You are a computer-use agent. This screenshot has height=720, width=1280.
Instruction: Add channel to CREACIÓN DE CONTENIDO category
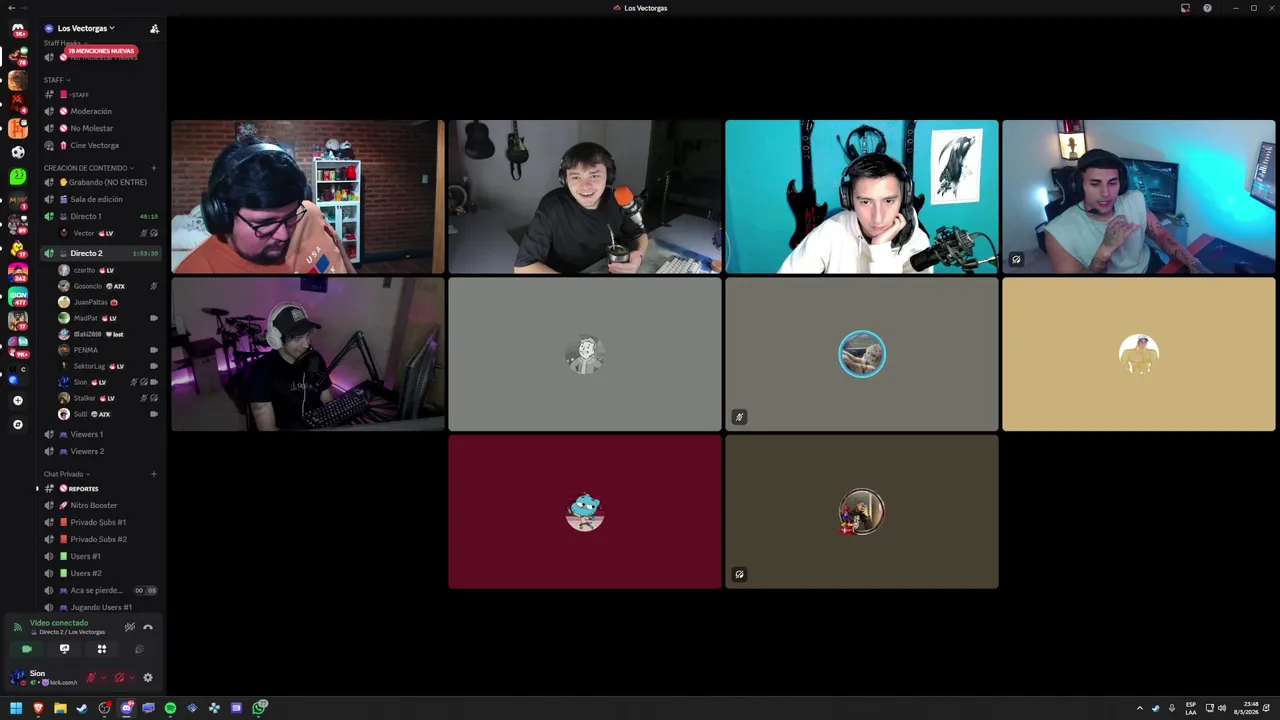(154, 168)
